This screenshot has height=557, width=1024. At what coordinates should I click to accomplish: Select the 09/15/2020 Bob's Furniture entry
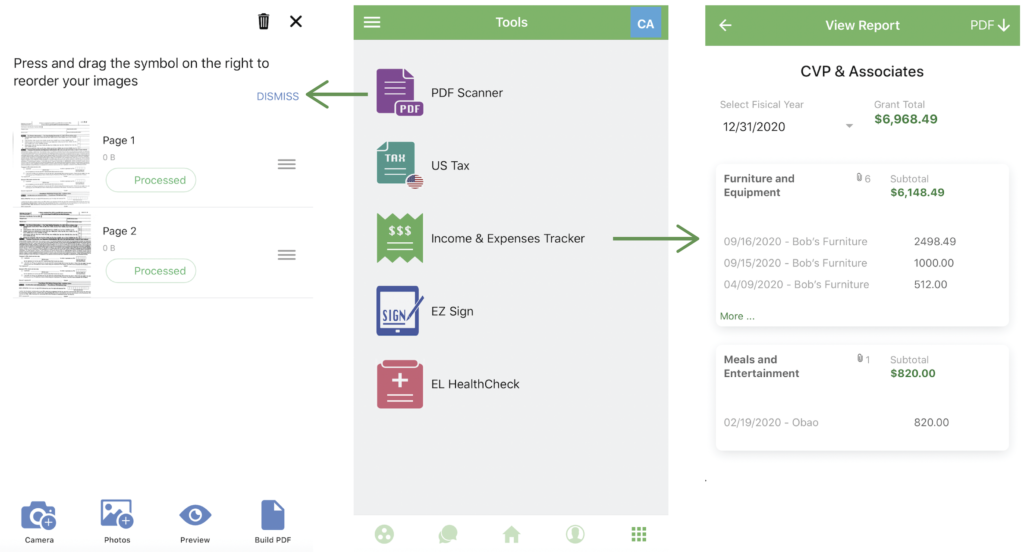795,263
